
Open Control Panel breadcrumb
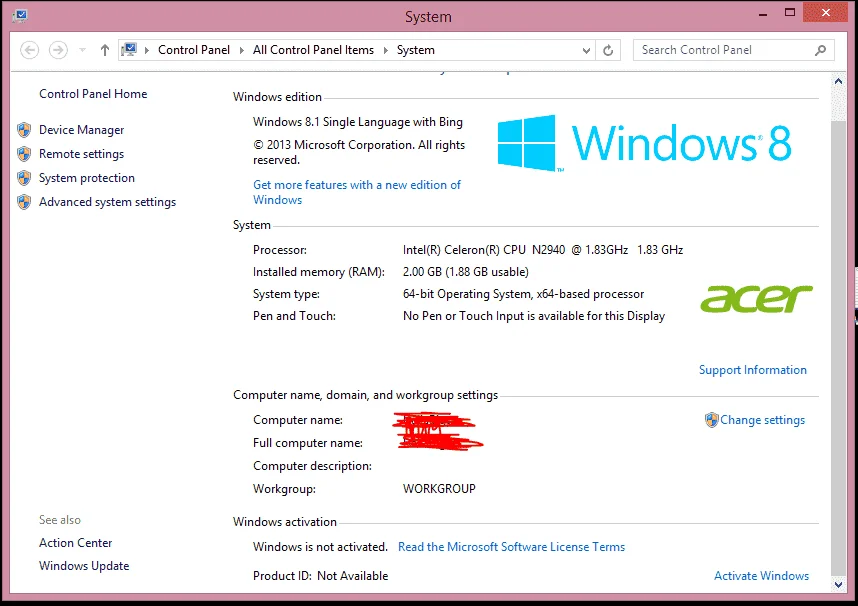click(x=194, y=50)
